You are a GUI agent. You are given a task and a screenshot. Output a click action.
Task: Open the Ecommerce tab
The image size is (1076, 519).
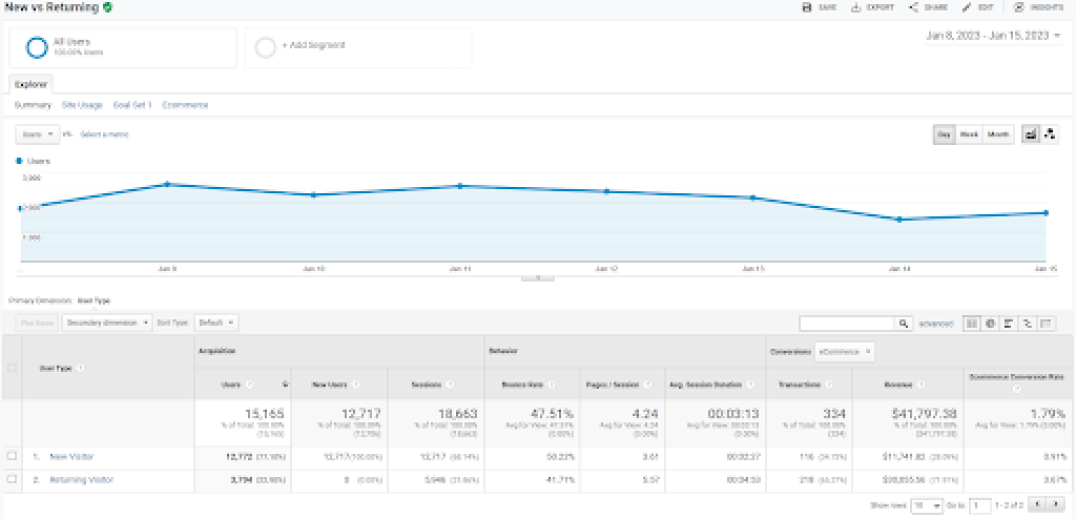(x=185, y=105)
